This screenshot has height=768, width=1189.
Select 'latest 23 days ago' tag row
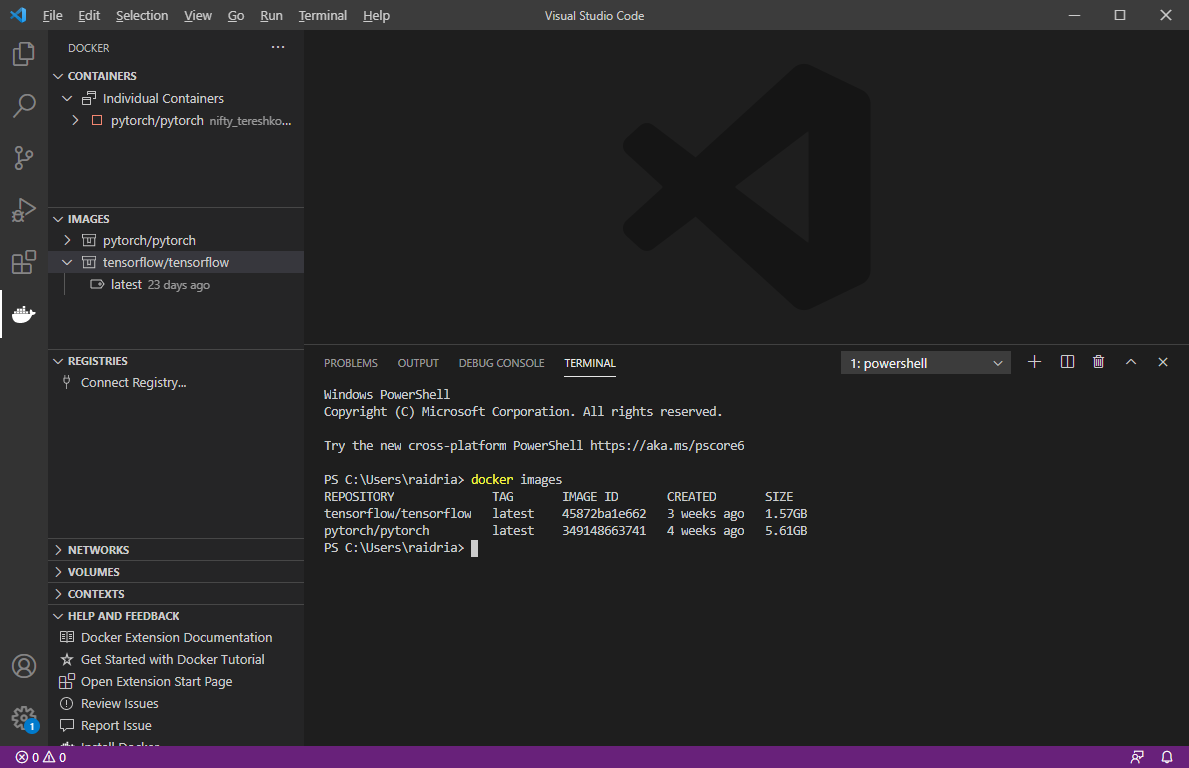tap(176, 284)
